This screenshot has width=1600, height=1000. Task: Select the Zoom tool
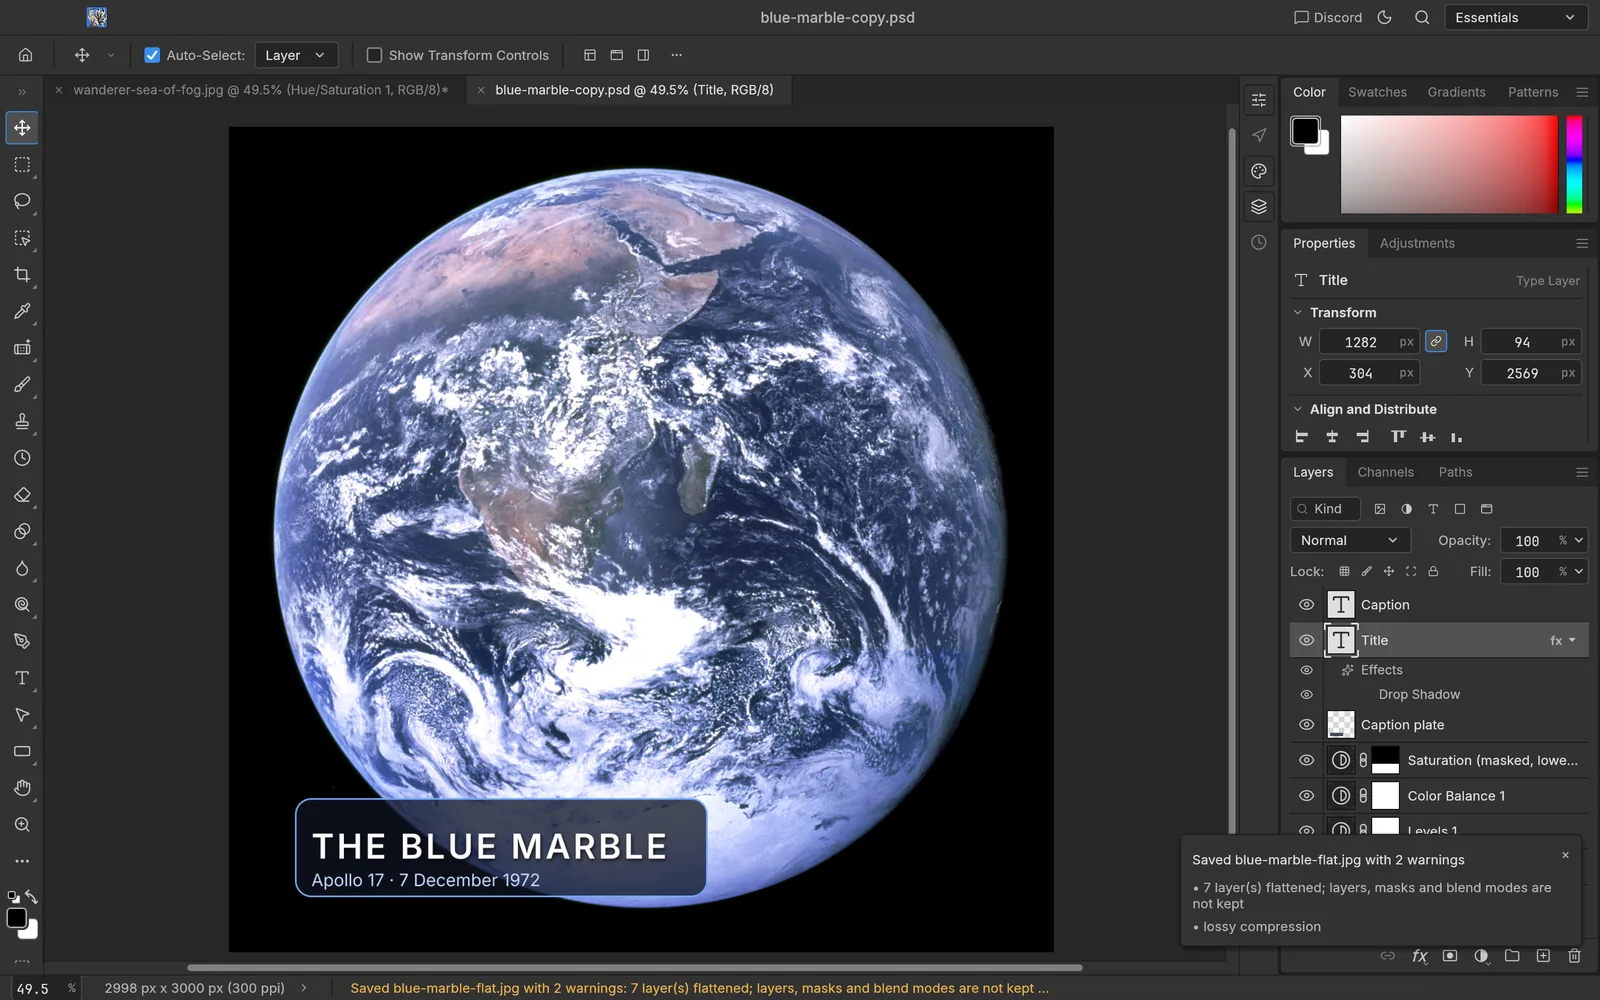click(x=22, y=825)
